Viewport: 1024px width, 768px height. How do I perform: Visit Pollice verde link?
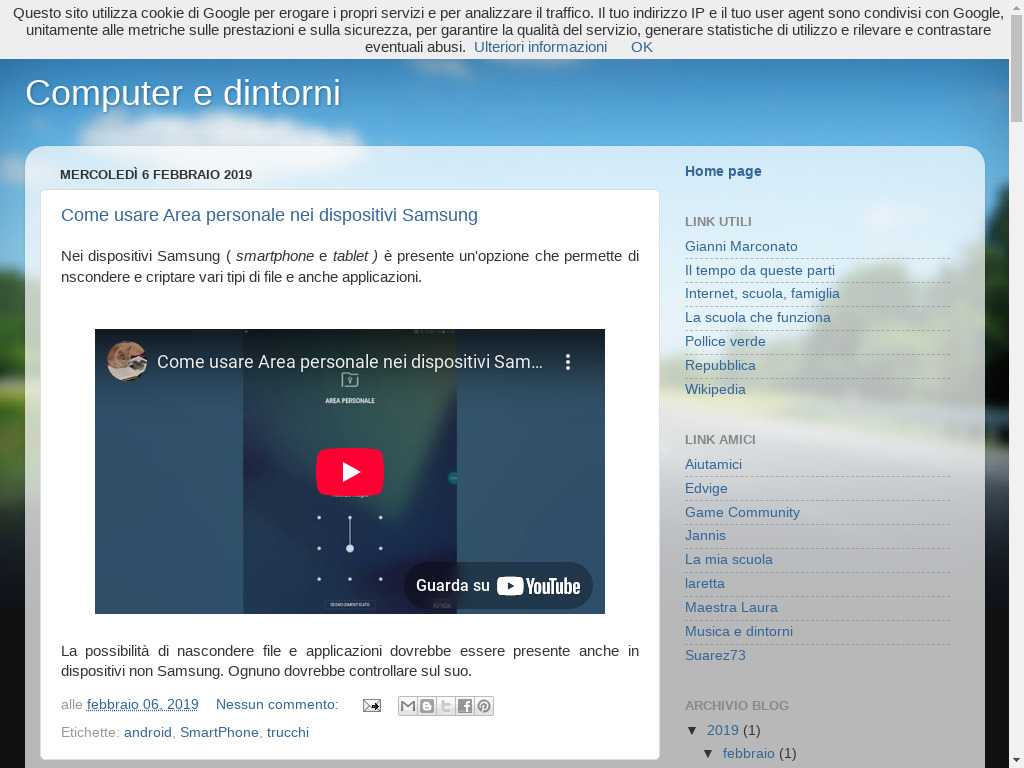point(725,342)
